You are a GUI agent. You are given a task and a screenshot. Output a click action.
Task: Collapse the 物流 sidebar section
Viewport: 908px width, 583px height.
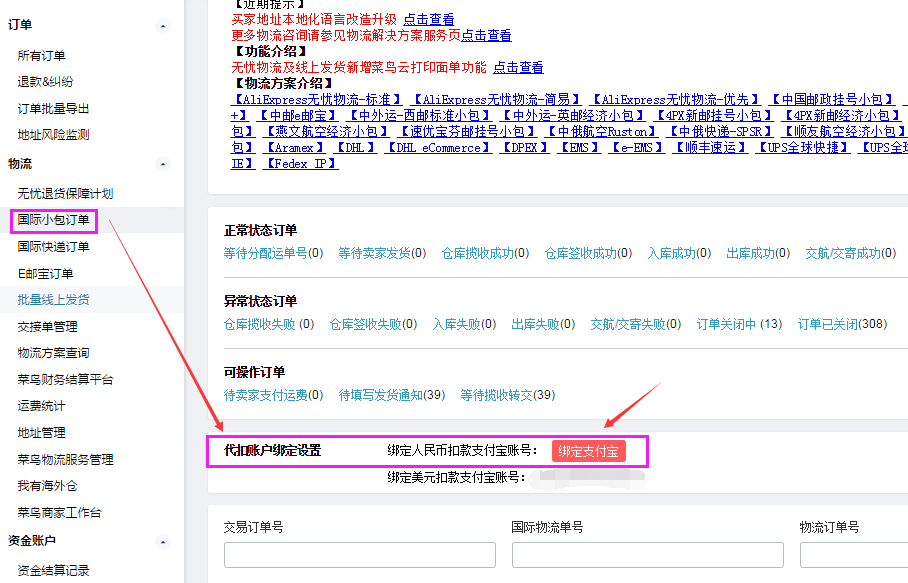click(163, 164)
